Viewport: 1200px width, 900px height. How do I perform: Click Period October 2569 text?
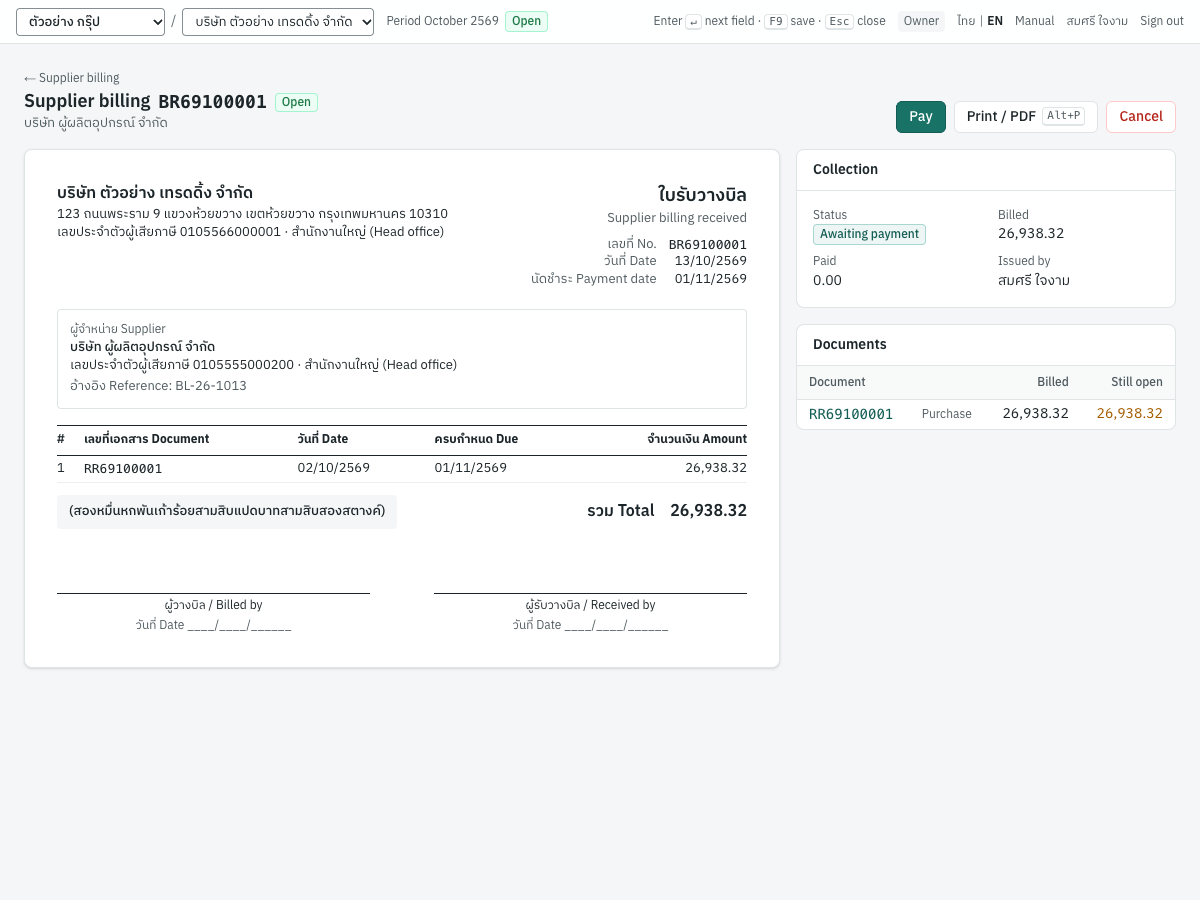point(442,21)
